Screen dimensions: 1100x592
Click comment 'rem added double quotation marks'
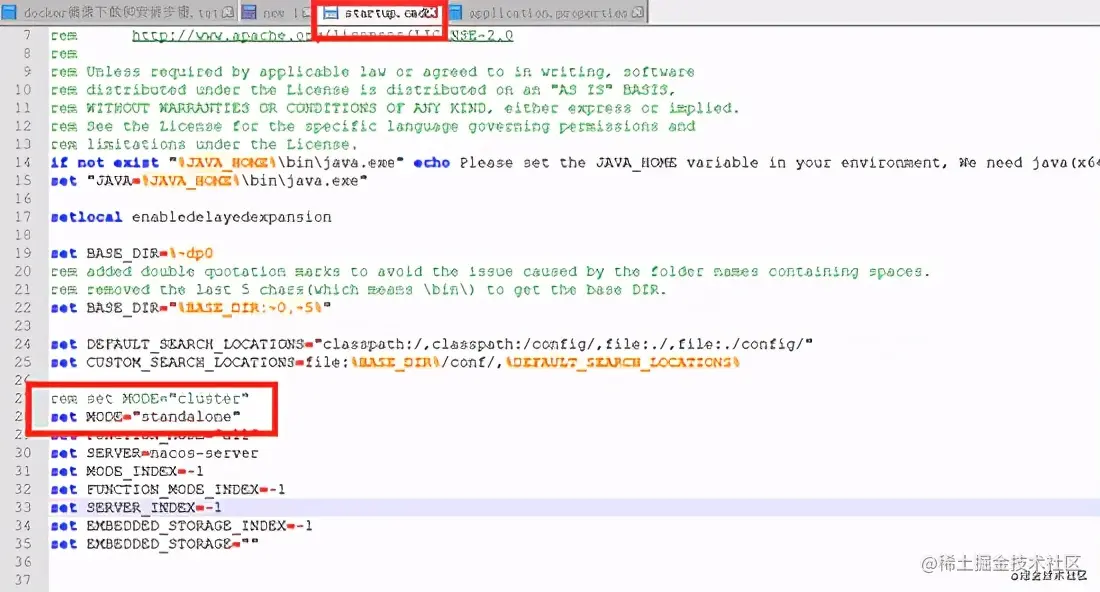click(490, 271)
